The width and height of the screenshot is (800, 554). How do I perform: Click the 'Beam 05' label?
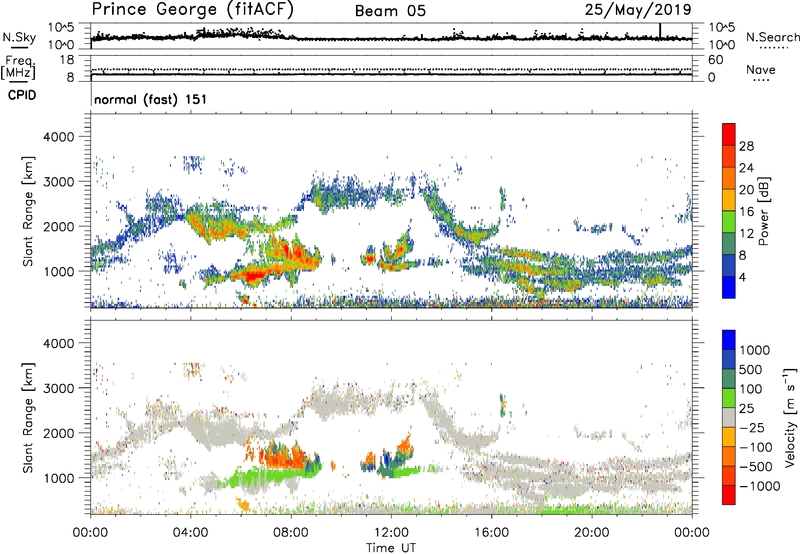pos(390,11)
